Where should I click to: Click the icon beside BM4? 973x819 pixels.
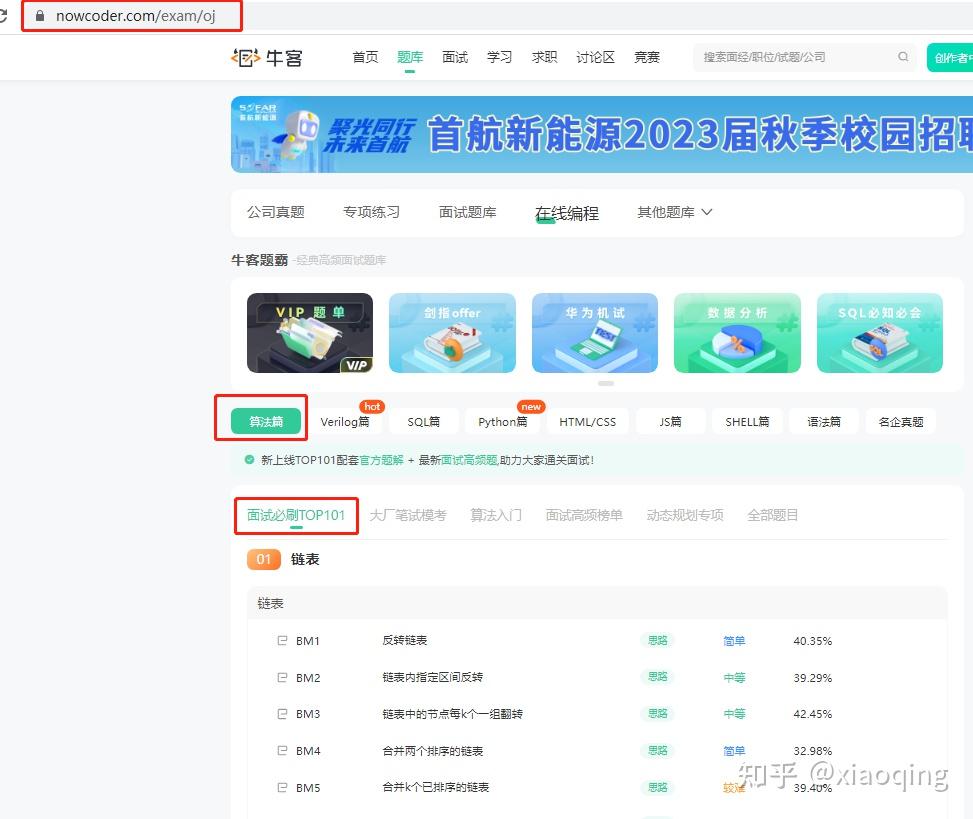coord(282,751)
